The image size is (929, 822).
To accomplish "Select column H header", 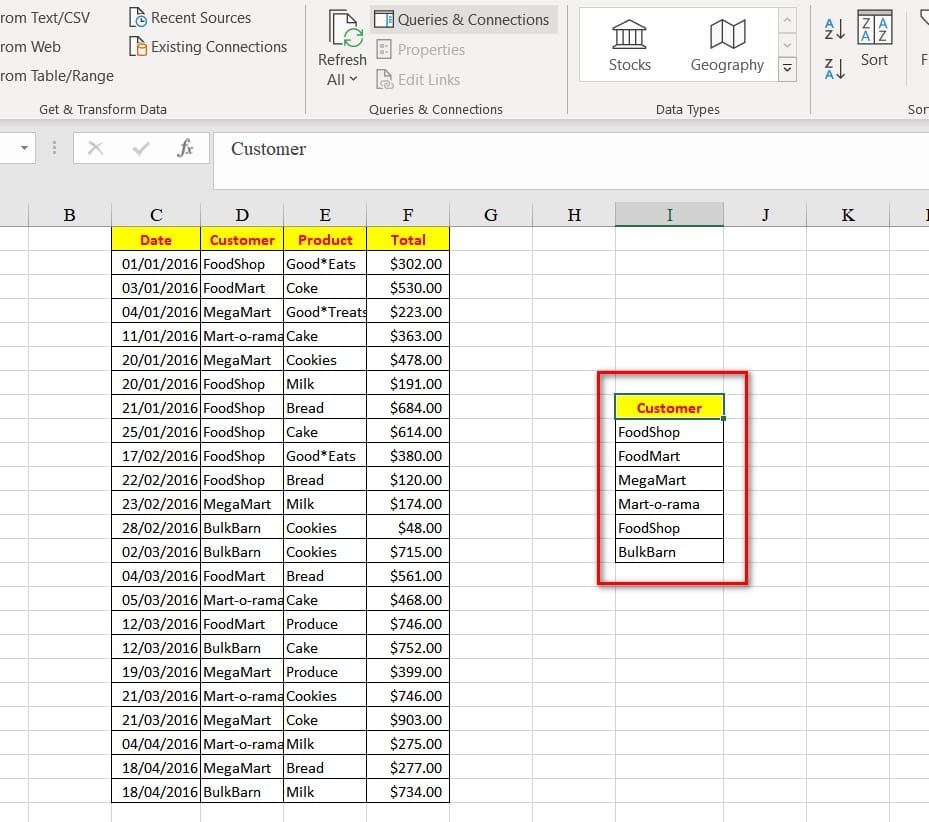I will click(x=574, y=215).
